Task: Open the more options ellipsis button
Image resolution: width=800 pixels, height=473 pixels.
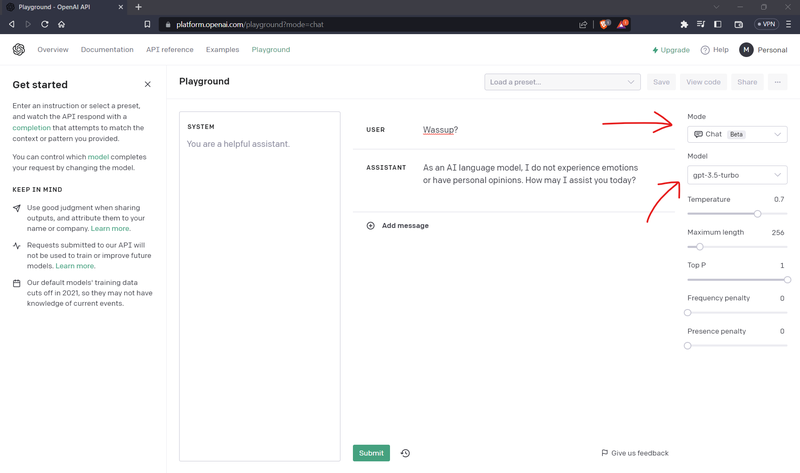Action: point(778,82)
